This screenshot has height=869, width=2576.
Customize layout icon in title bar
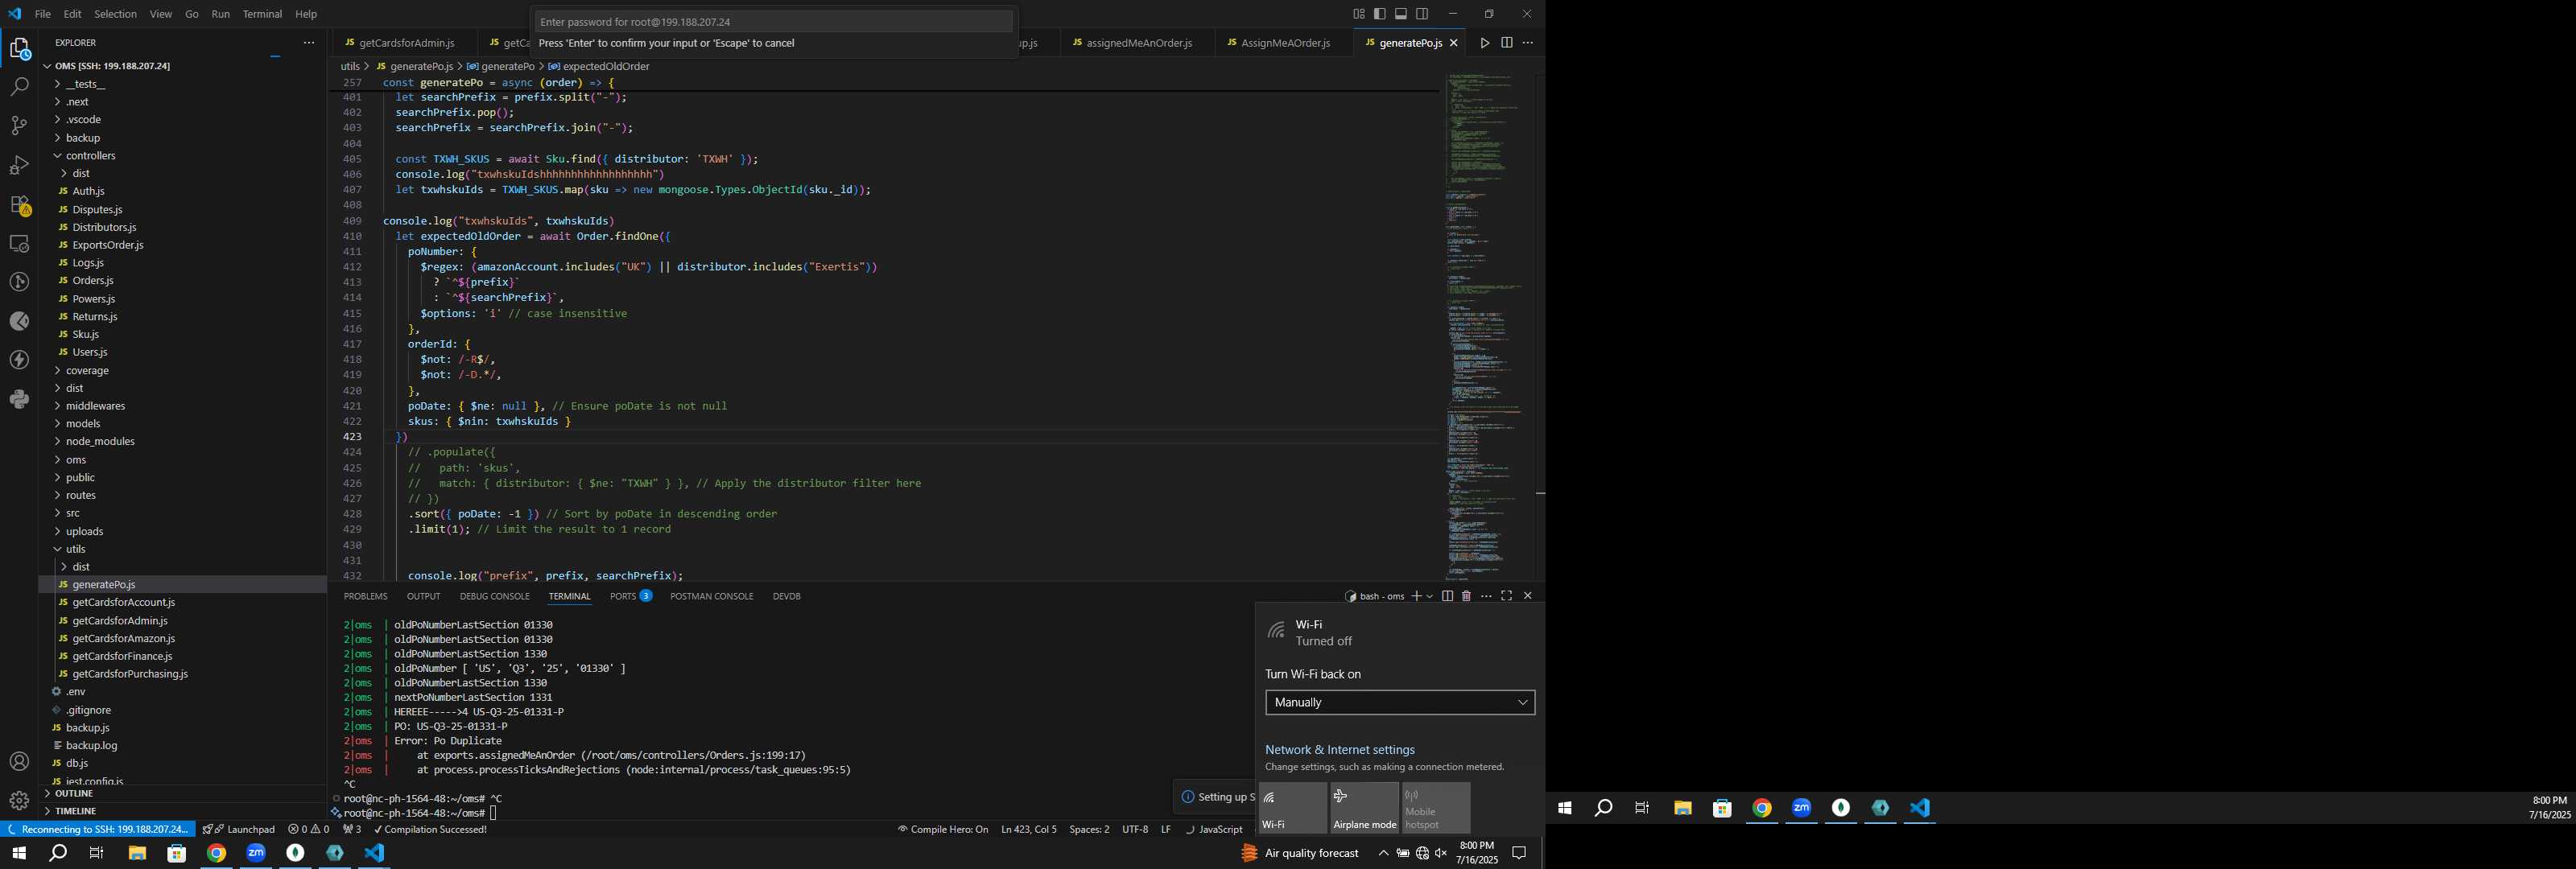(1359, 14)
